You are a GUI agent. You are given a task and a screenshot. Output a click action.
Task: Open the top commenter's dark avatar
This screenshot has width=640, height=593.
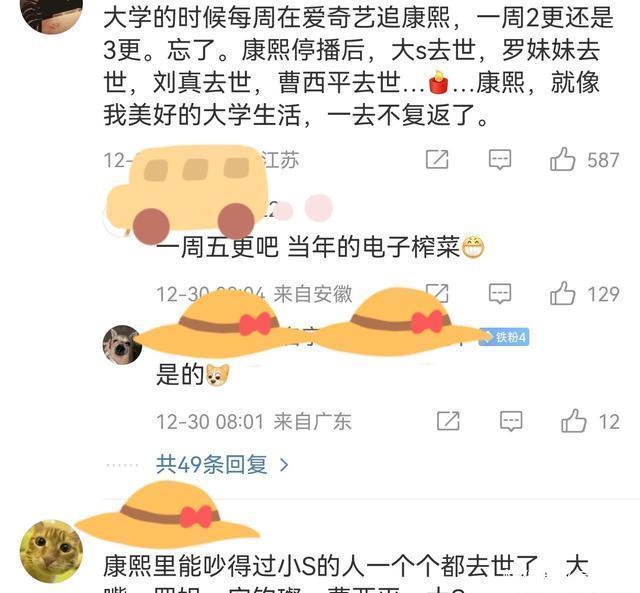pos(51,12)
